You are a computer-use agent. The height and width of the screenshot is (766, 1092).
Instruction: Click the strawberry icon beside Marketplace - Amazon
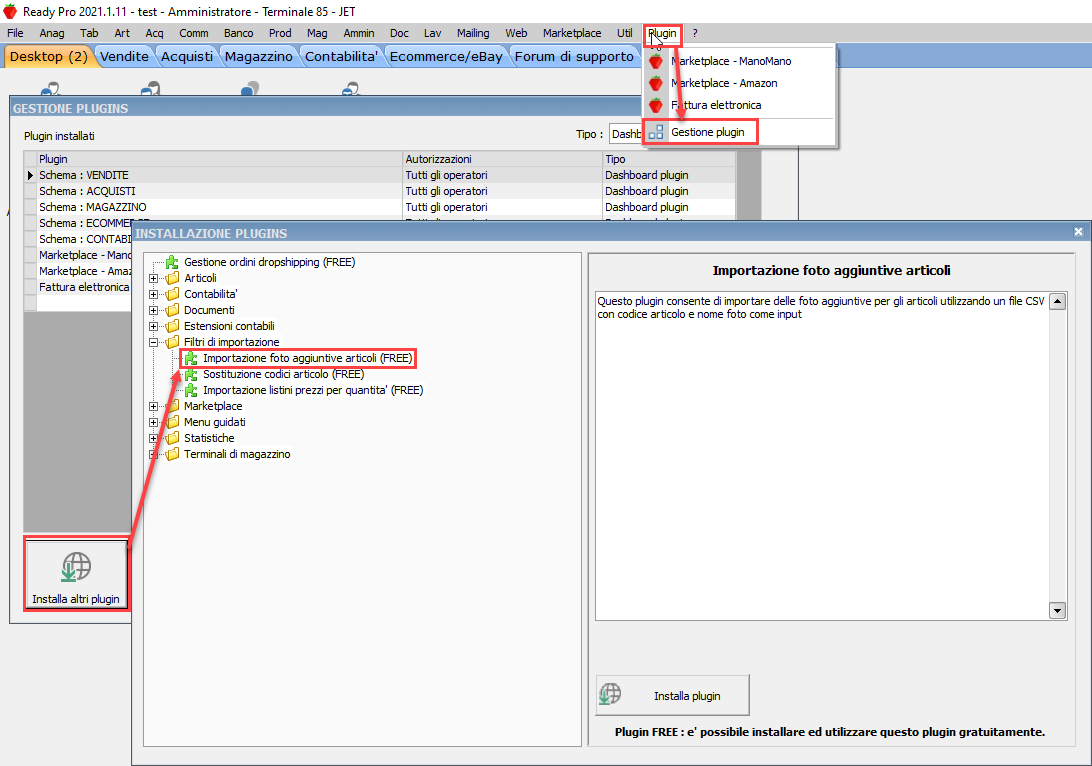click(x=655, y=84)
